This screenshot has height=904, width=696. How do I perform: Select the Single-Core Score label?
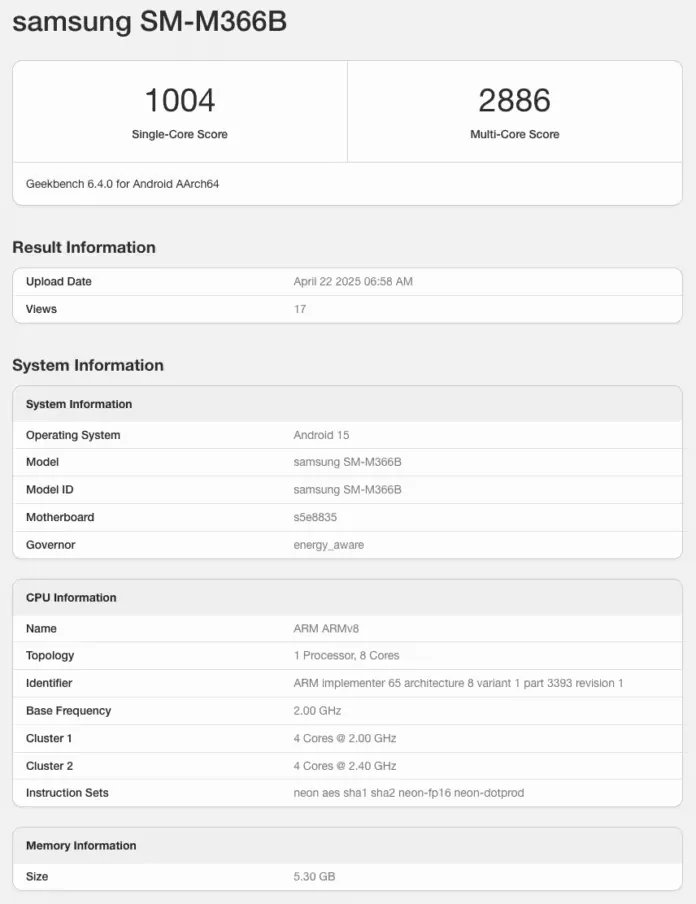(x=180, y=134)
